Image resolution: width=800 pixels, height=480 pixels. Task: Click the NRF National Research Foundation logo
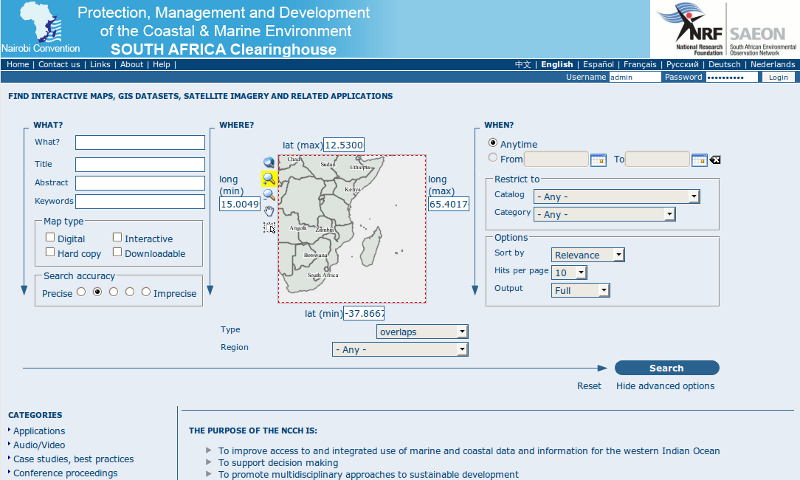click(x=691, y=29)
